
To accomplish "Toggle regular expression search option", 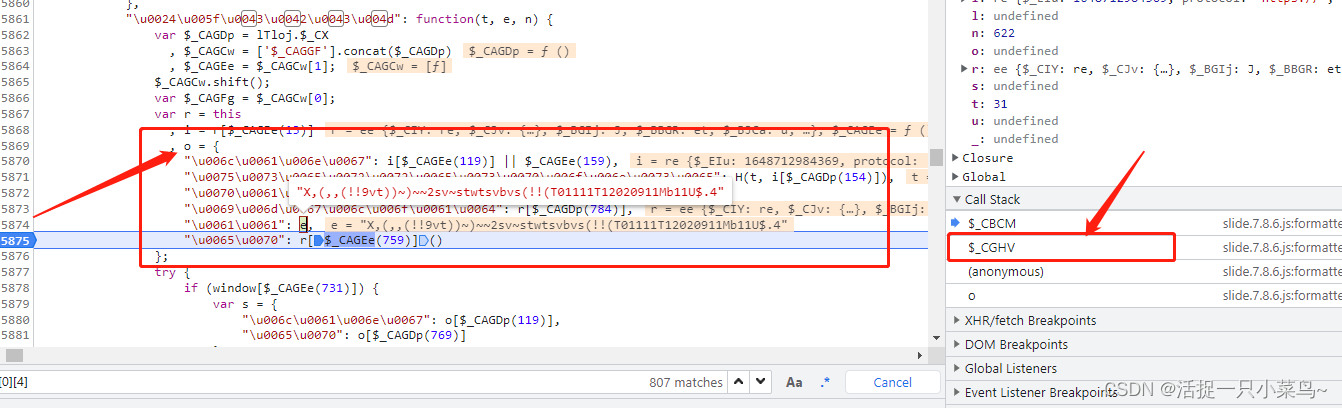I will coord(825,382).
